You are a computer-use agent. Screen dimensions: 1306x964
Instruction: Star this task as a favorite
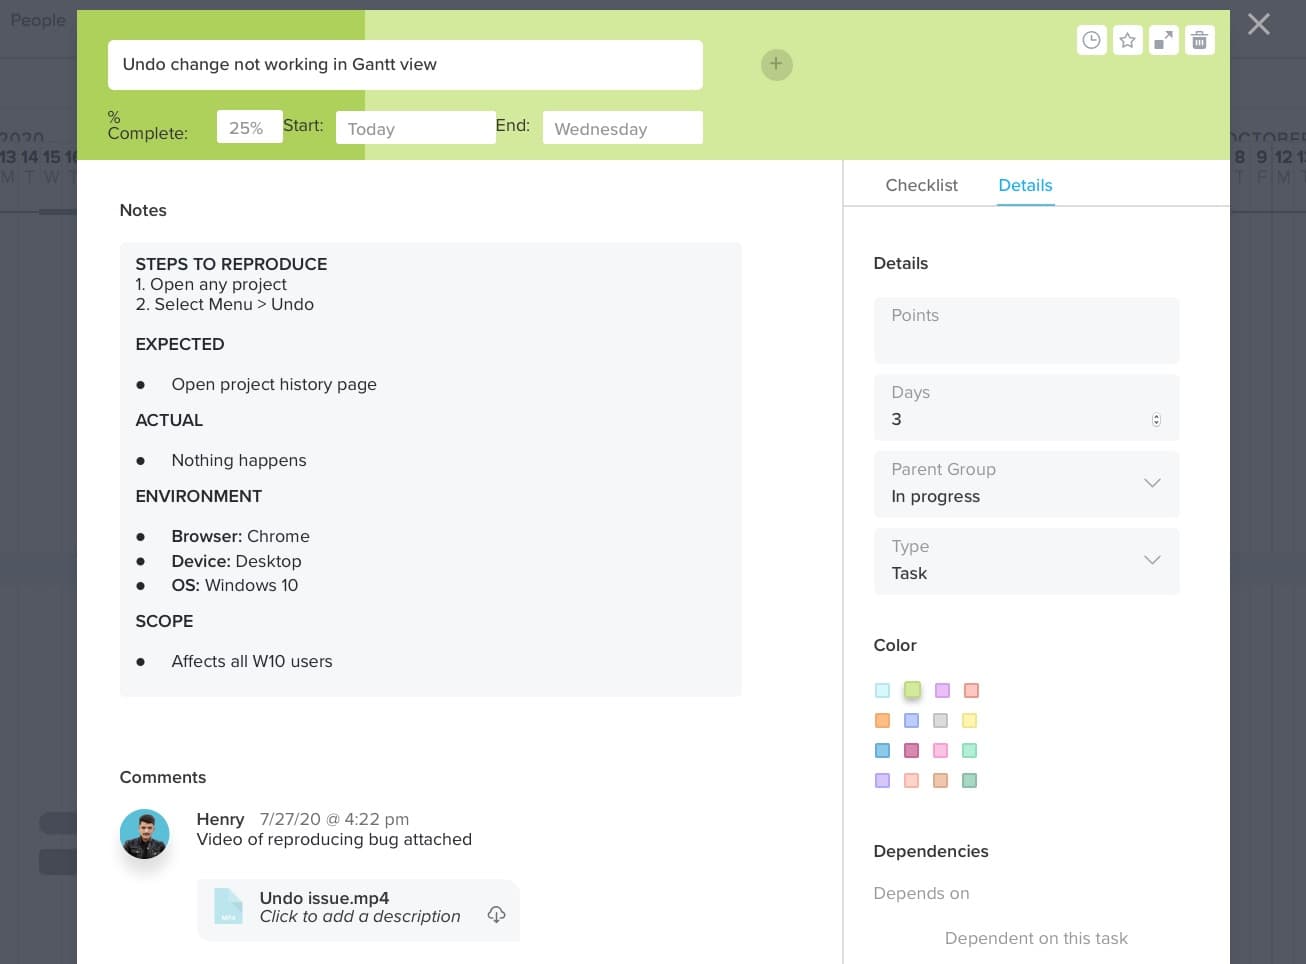coord(1127,40)
